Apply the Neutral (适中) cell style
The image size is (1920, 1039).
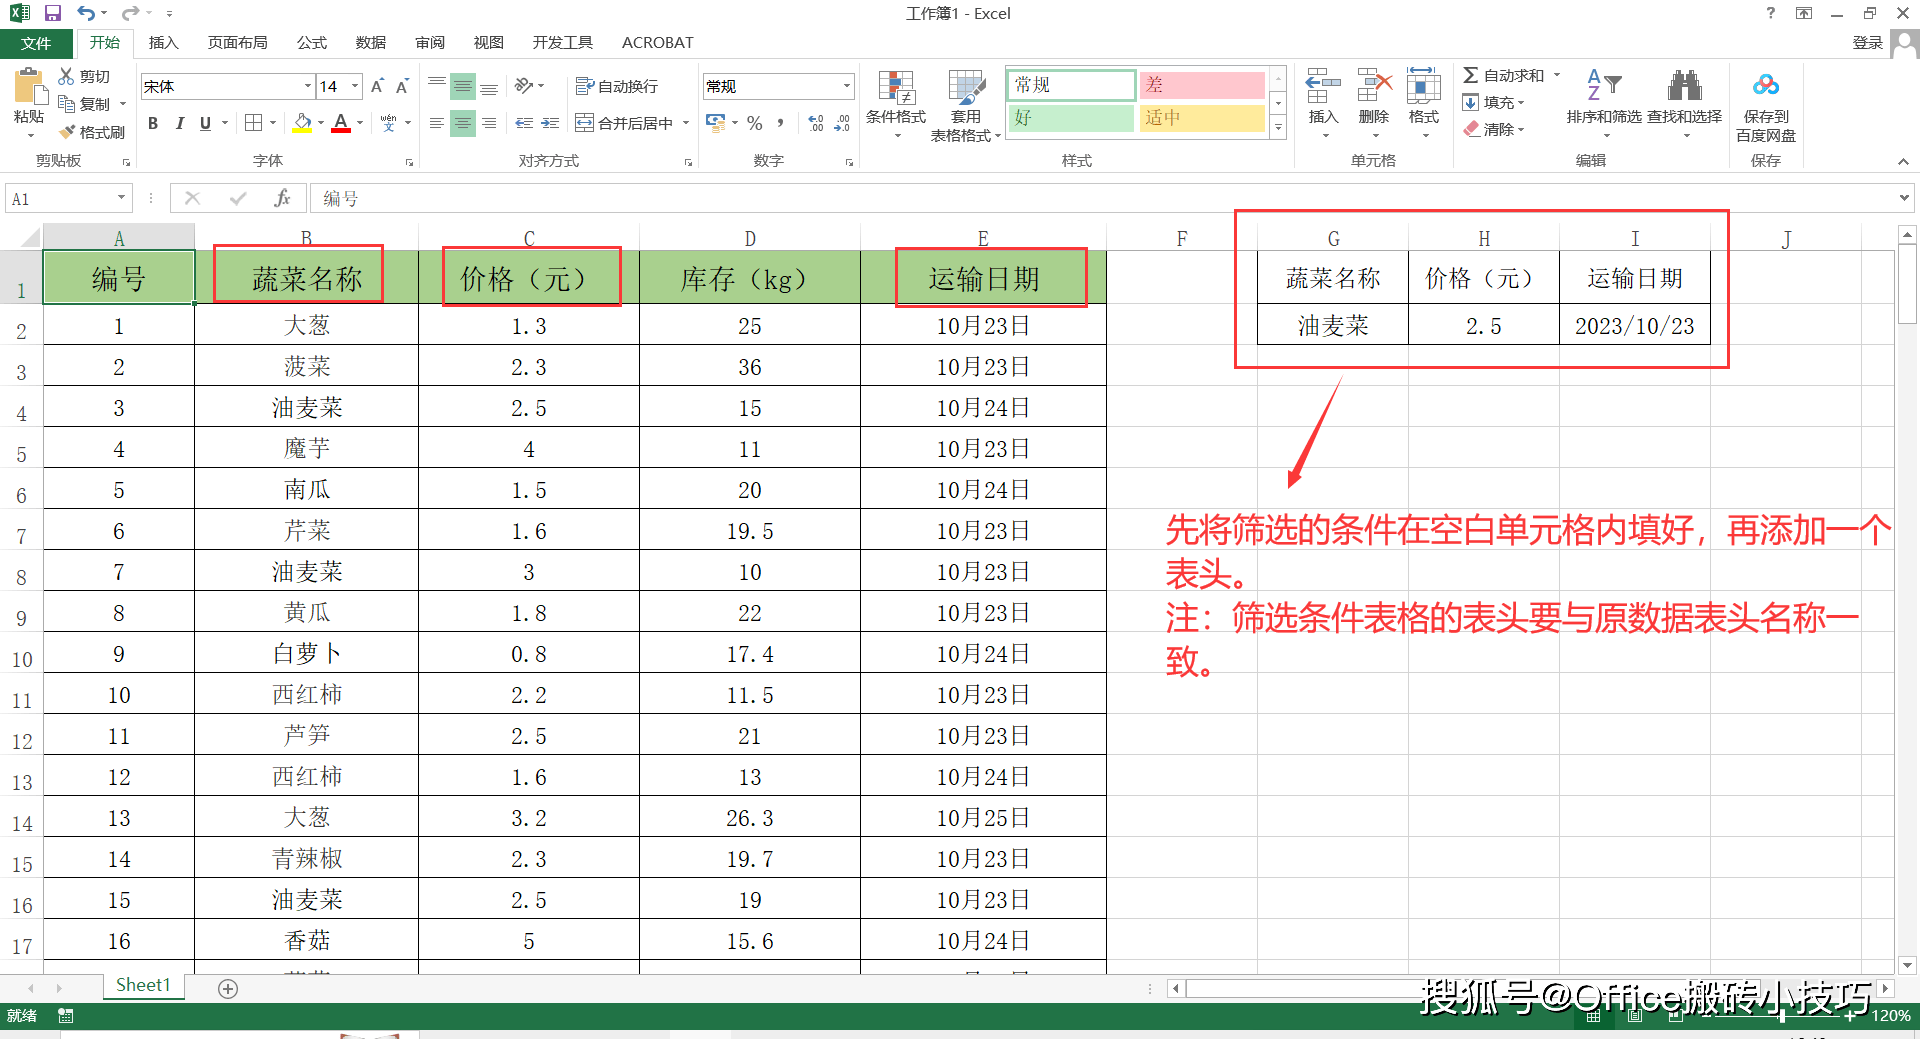pyautogui.click(x=1202, y=118)
